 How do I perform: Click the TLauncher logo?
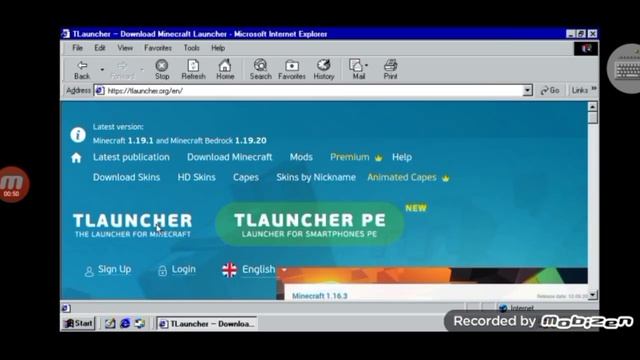coord(132,225)
